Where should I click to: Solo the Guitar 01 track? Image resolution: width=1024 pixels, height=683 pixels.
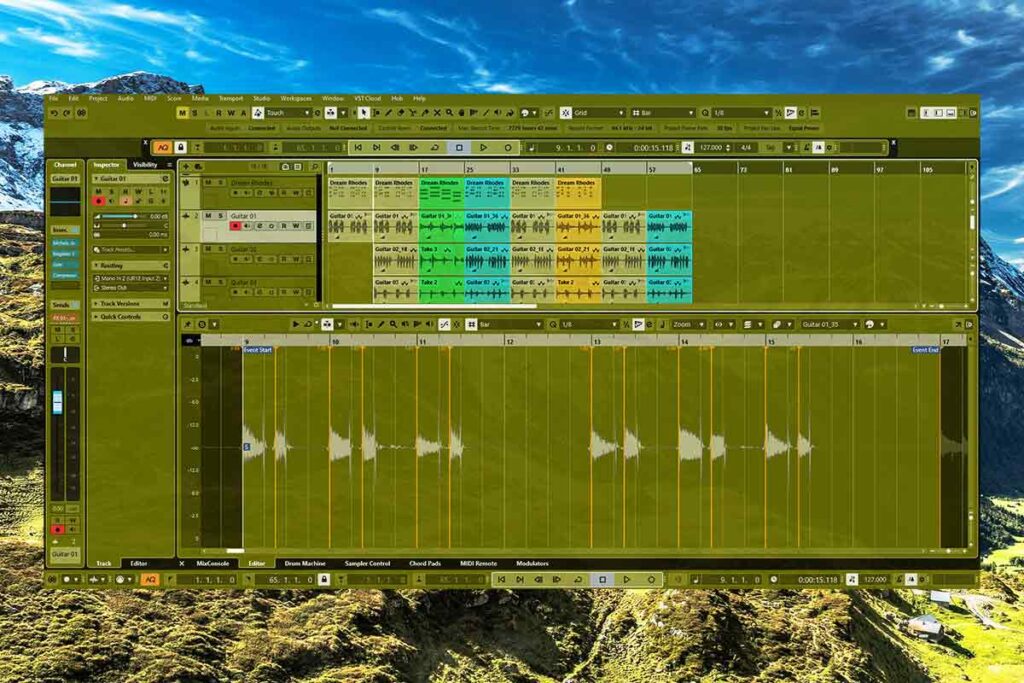point(220,215)
